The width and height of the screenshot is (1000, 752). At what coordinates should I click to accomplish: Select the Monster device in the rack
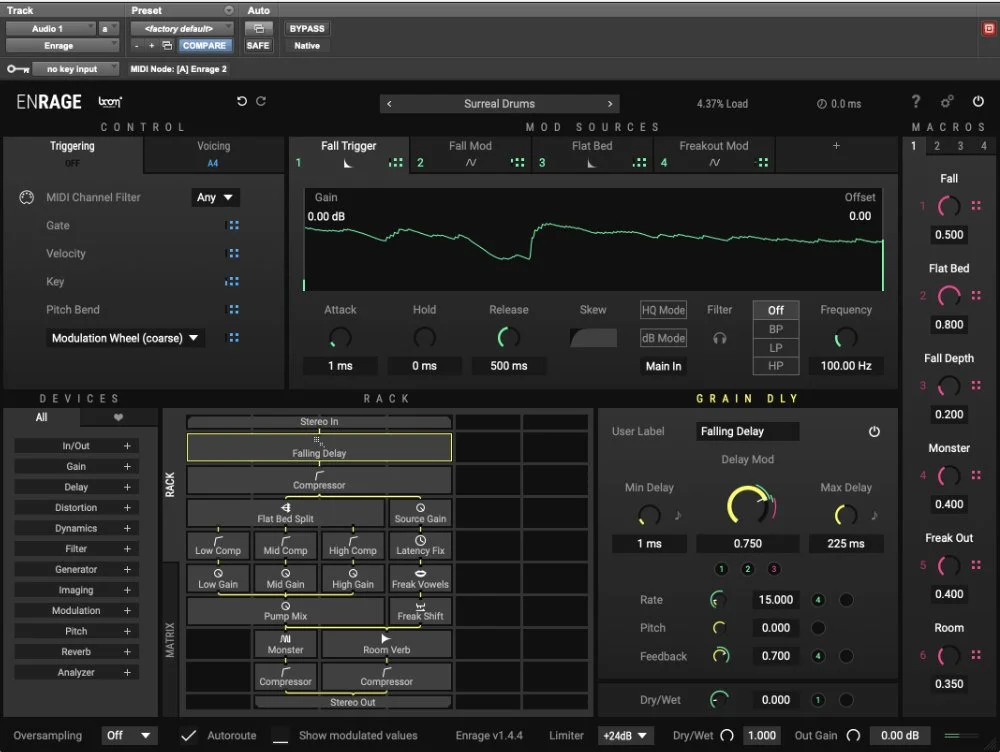(285, 644)
